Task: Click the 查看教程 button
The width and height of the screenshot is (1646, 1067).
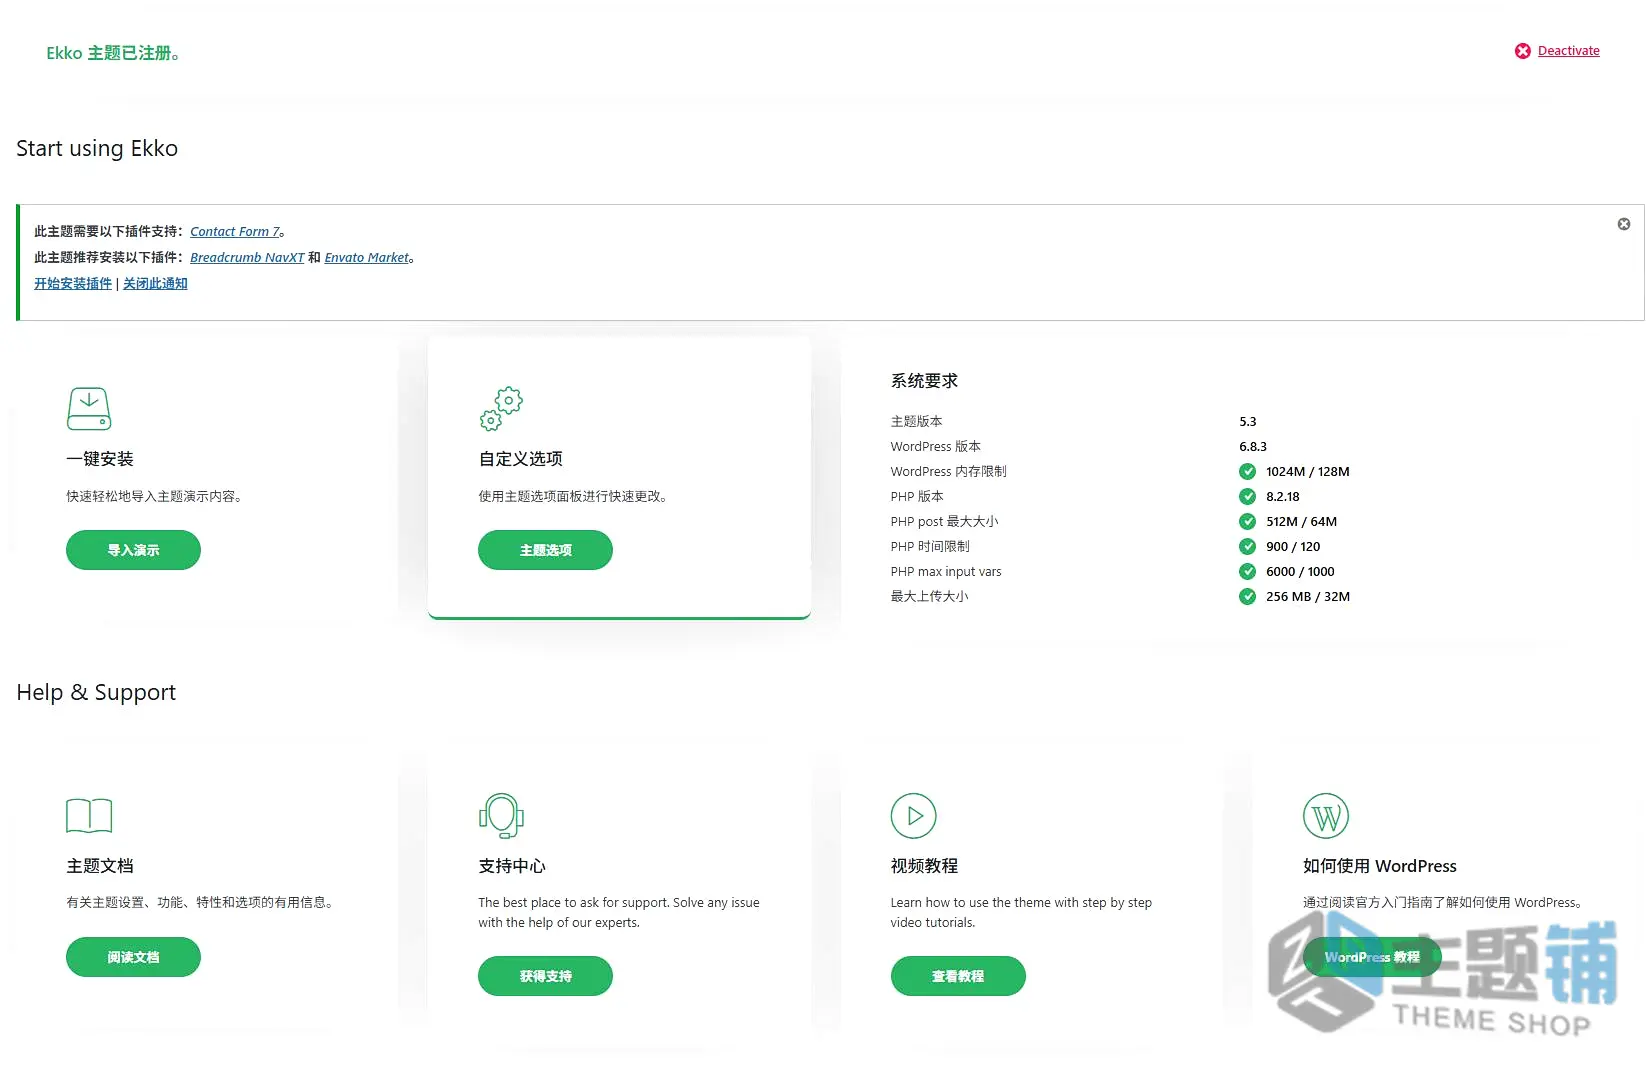Action: pyautogui.click(x=958, y=976)
